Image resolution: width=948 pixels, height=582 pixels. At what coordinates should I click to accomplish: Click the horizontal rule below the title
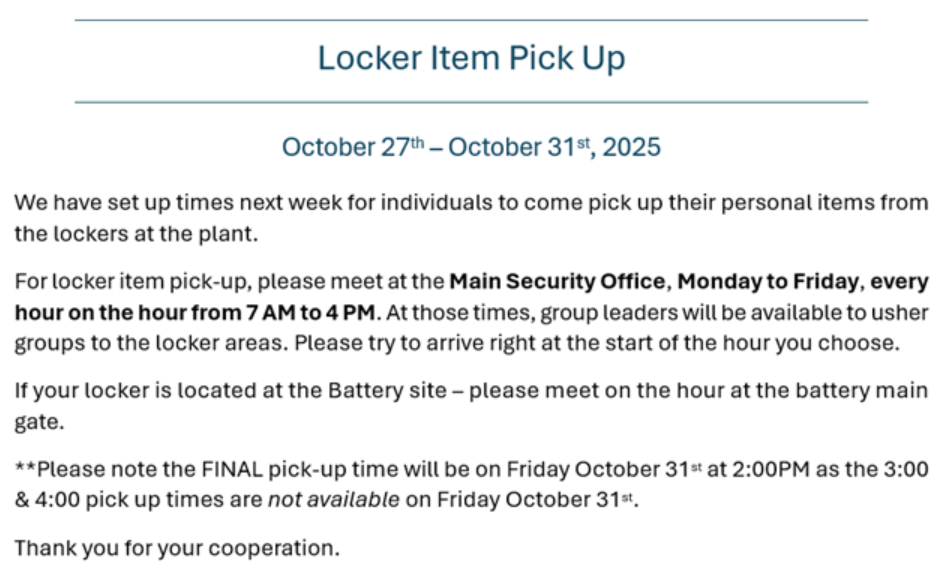tap(471, 102)
